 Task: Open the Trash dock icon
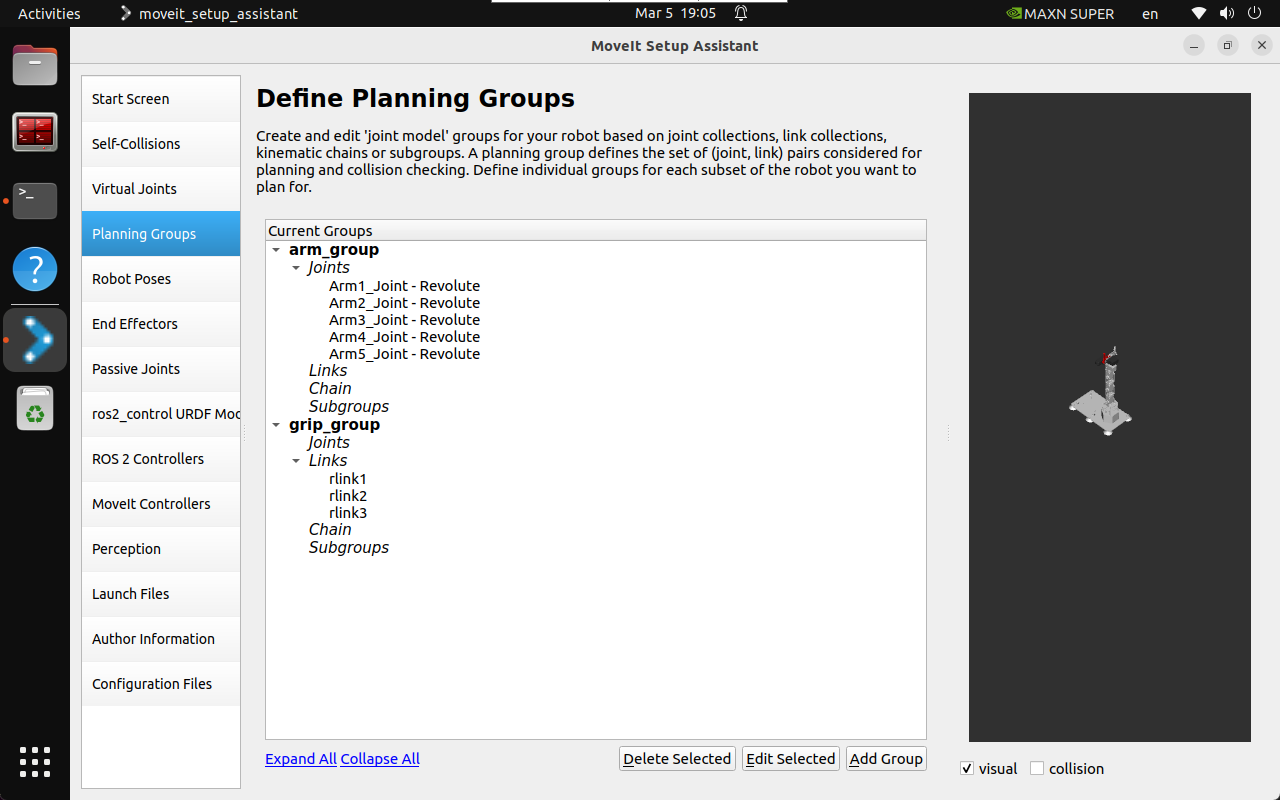35,408
